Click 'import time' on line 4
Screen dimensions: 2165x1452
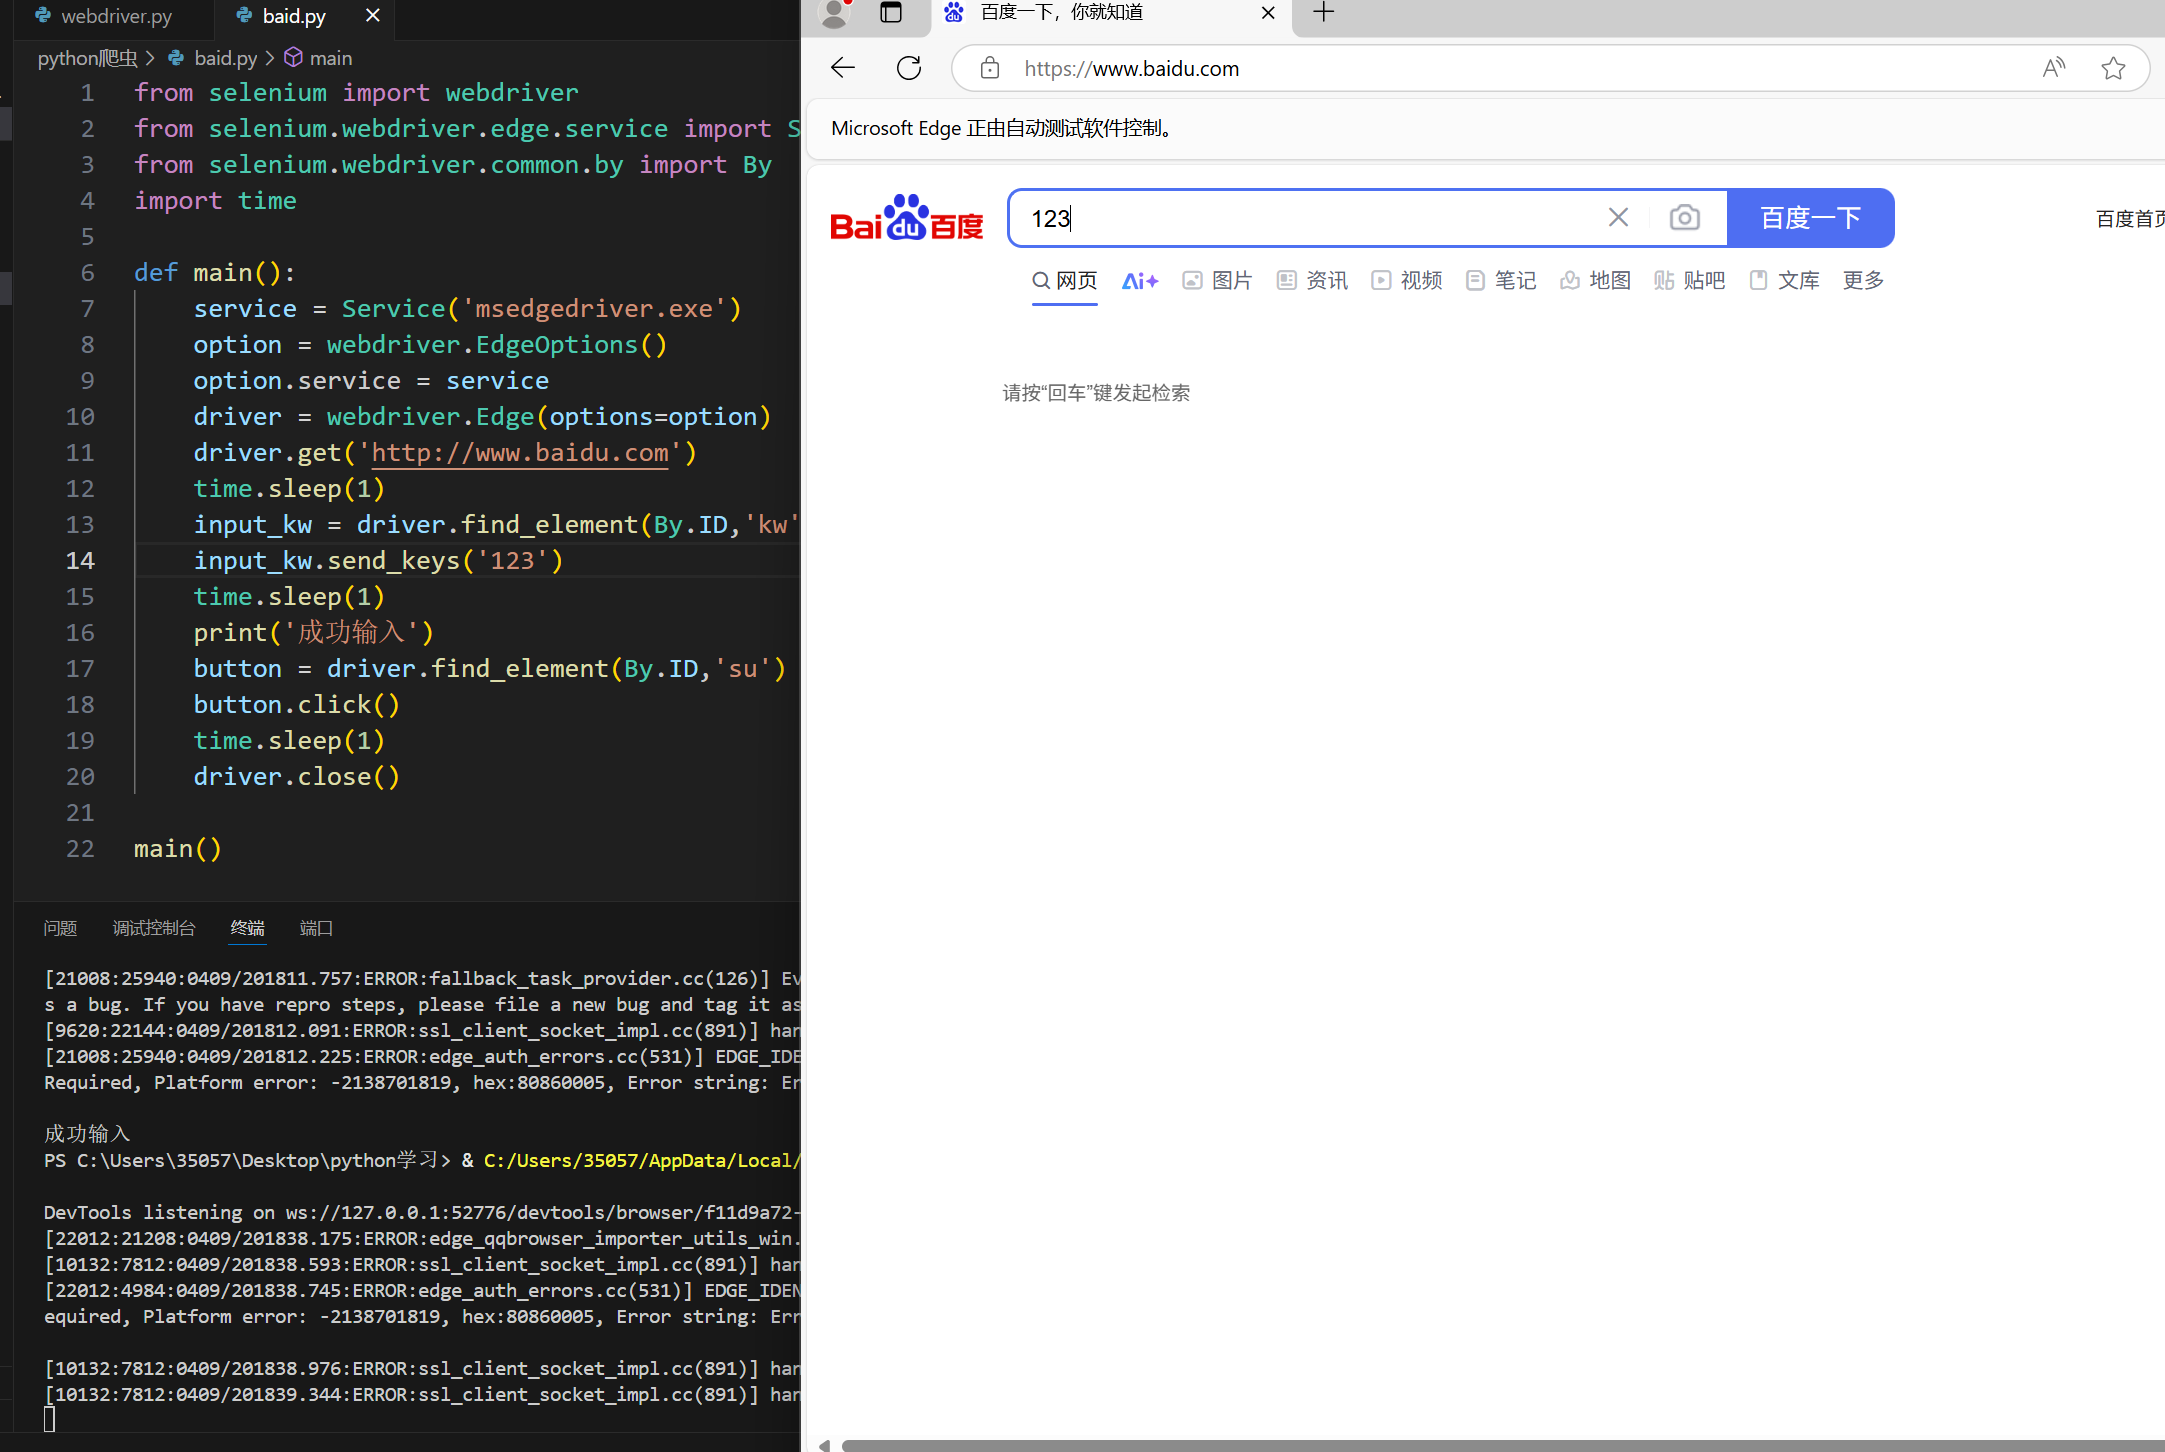click(x=215, y=201)
